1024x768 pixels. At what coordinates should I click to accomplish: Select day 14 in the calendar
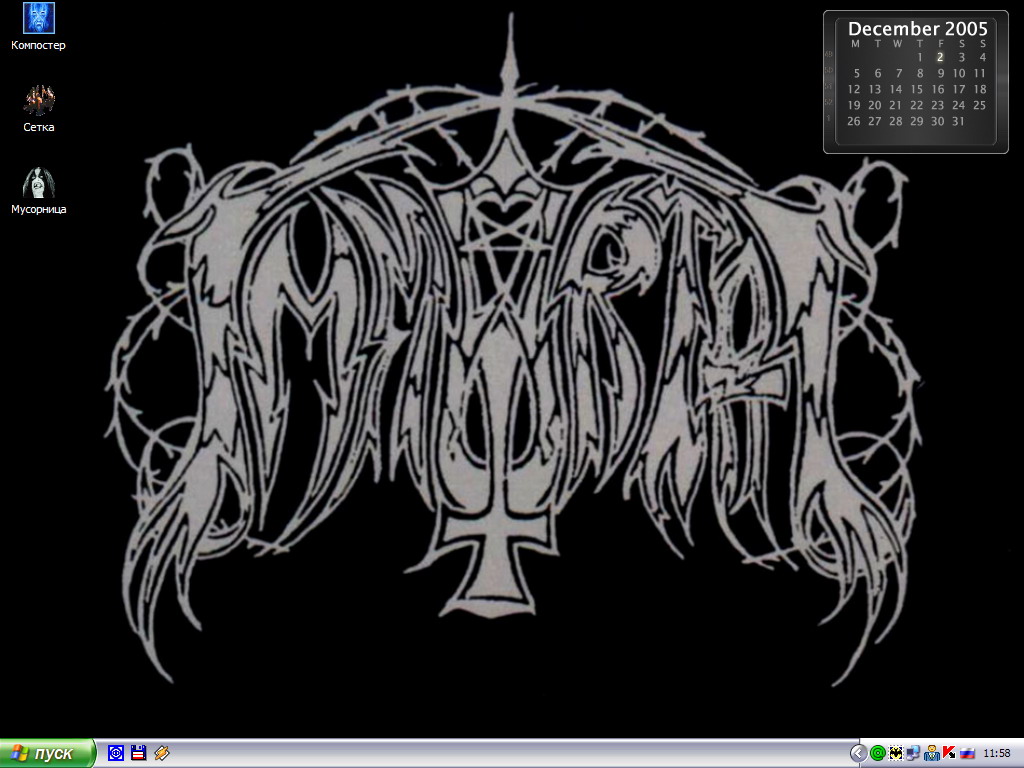(896, 89)
